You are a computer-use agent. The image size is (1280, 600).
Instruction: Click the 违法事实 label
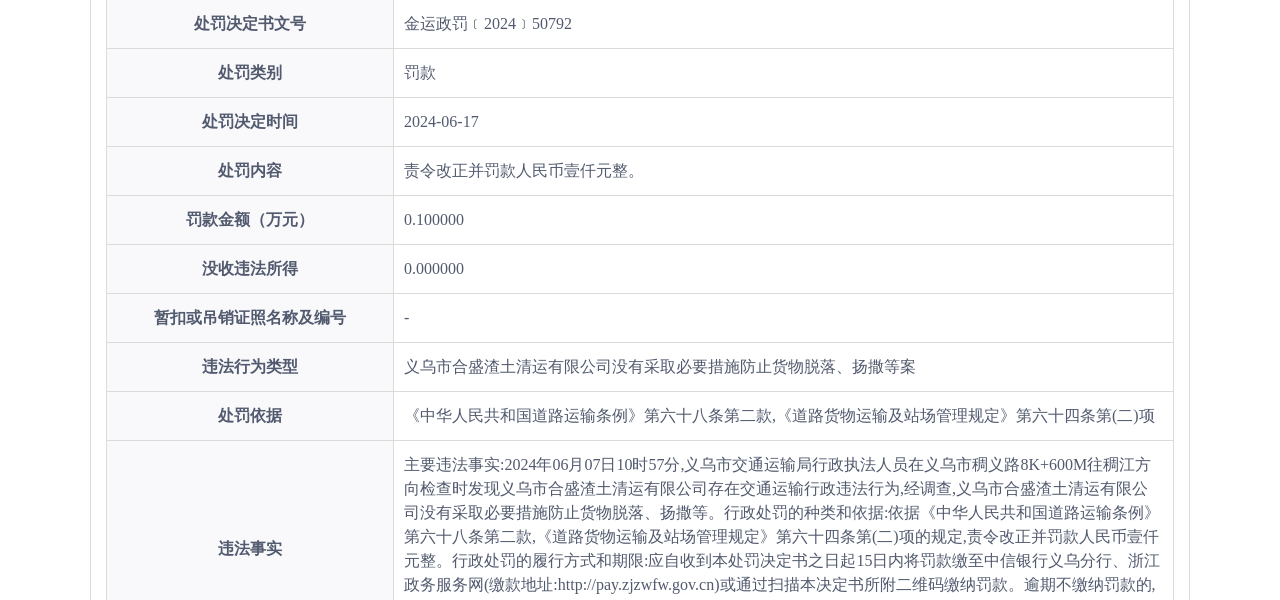[250, 549]
